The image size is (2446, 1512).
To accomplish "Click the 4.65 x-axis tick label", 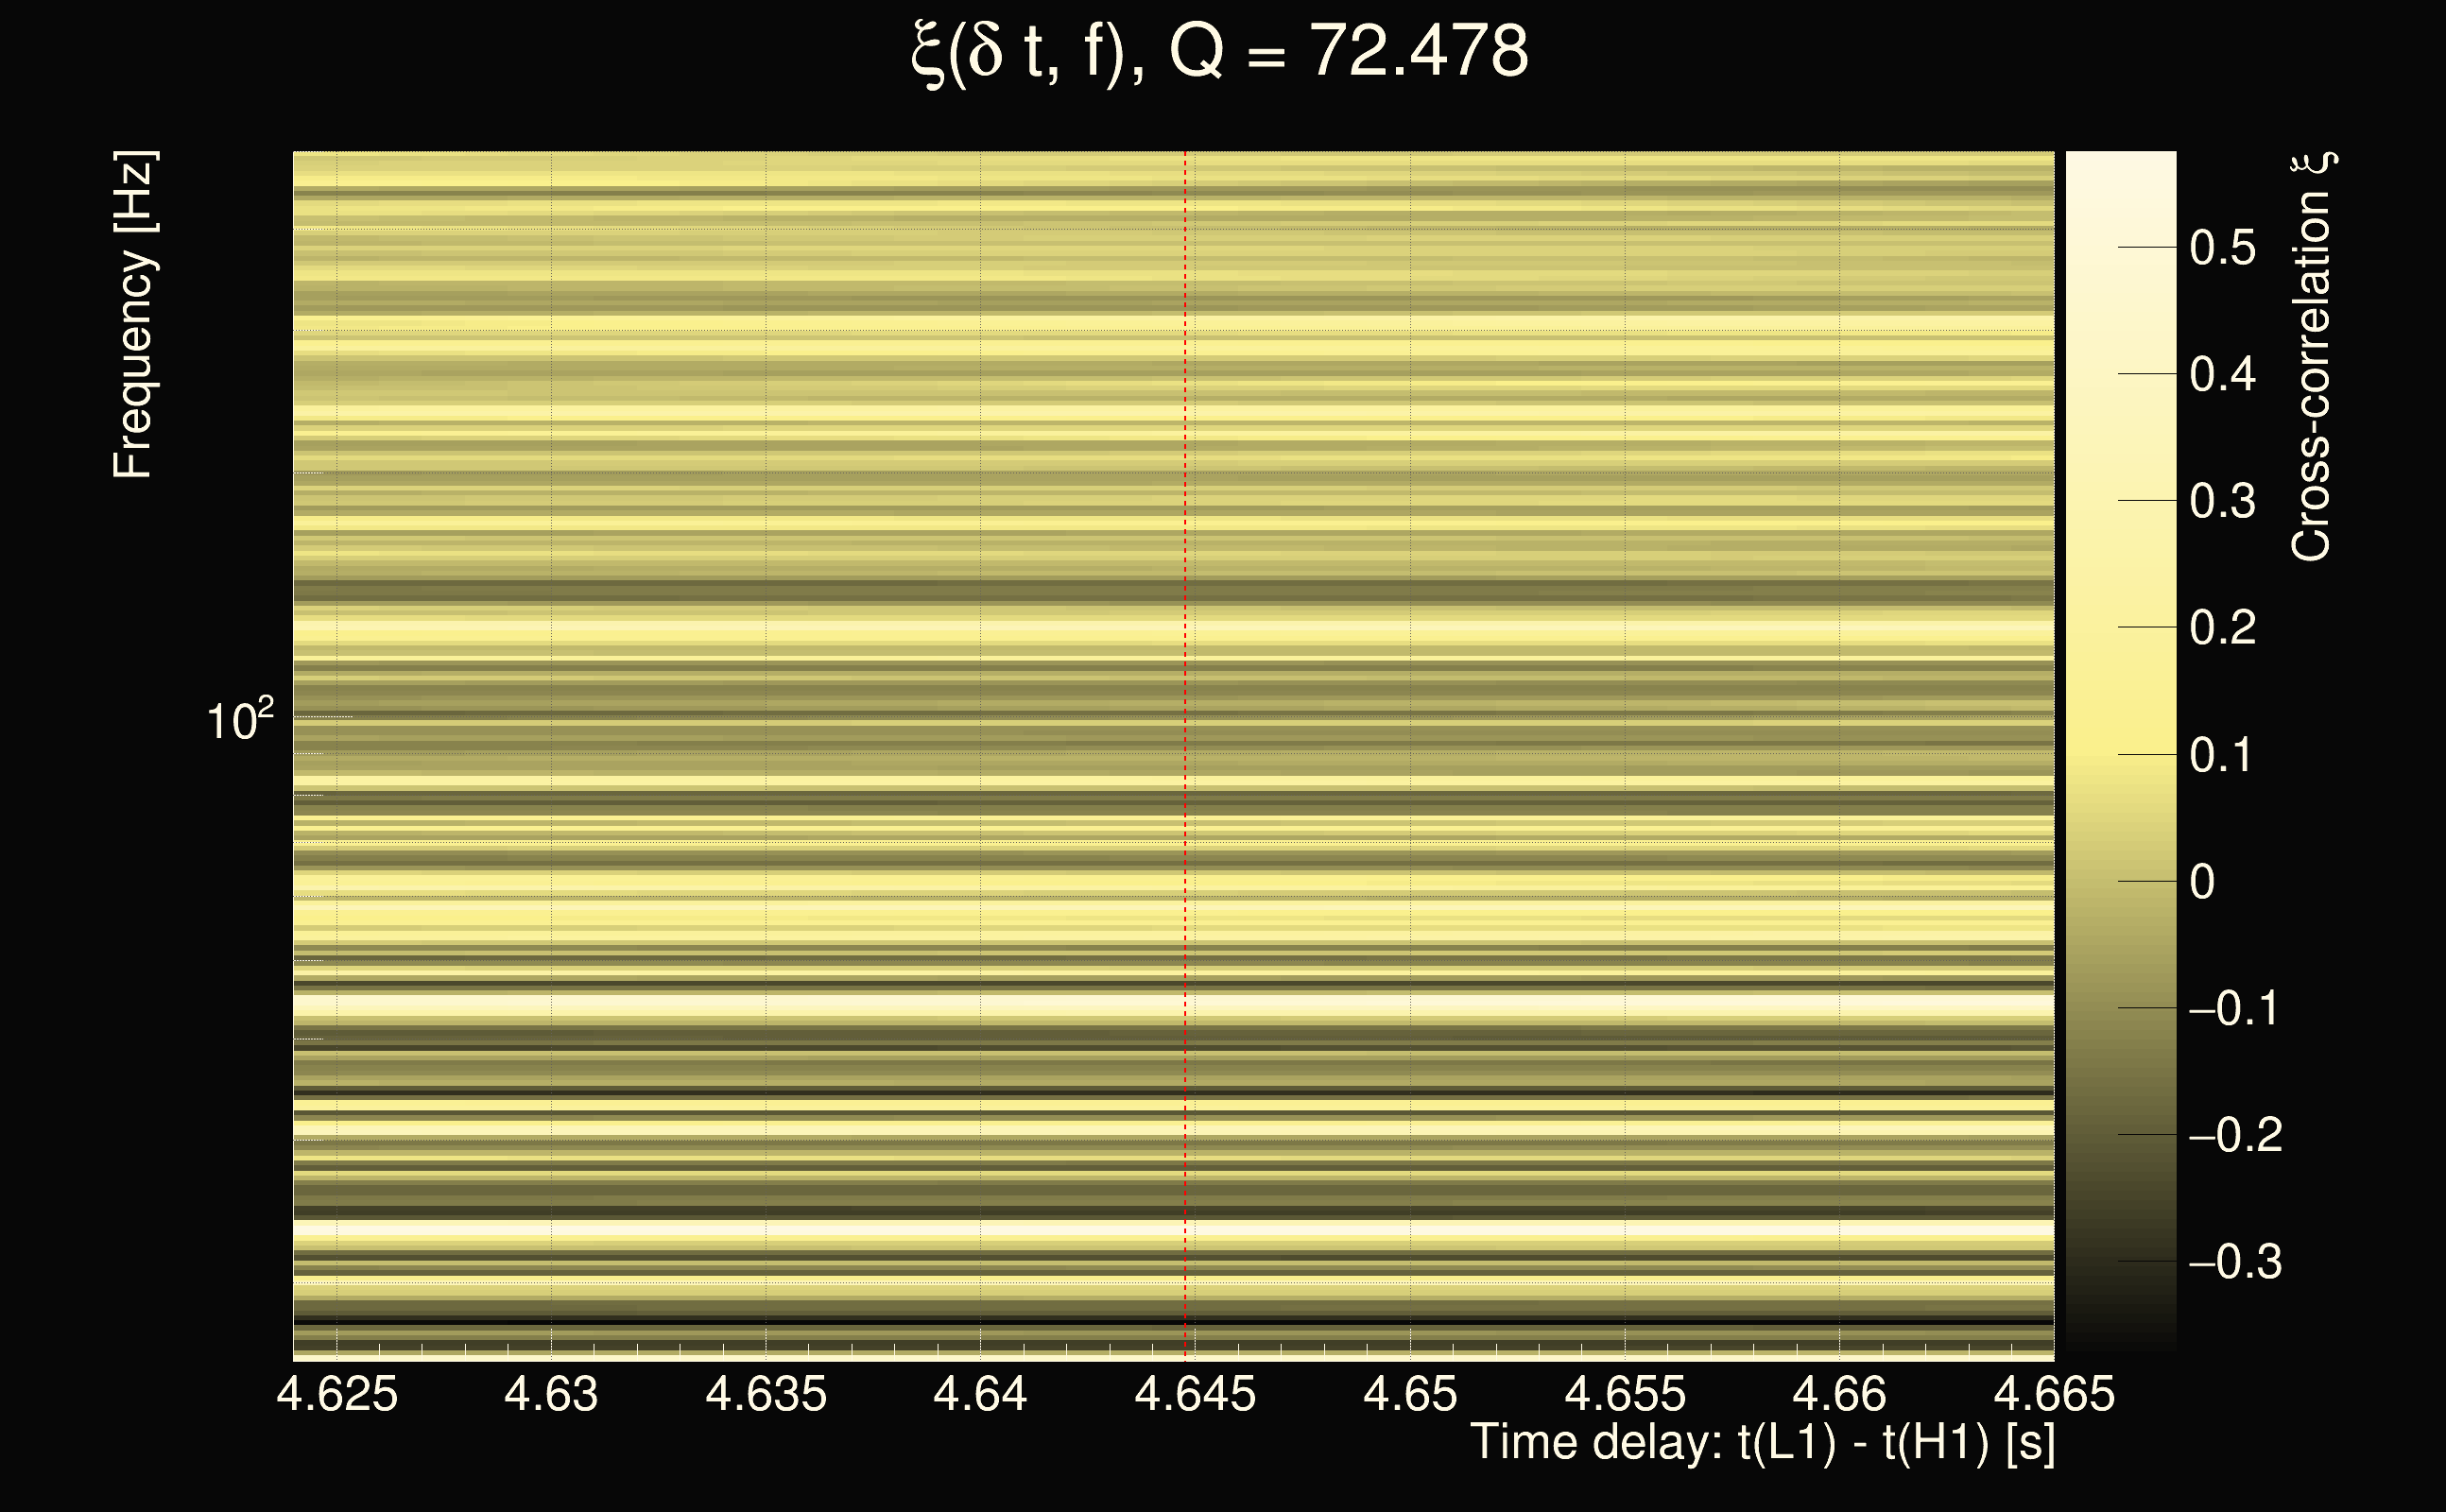I will [x=1410, y=1394].
